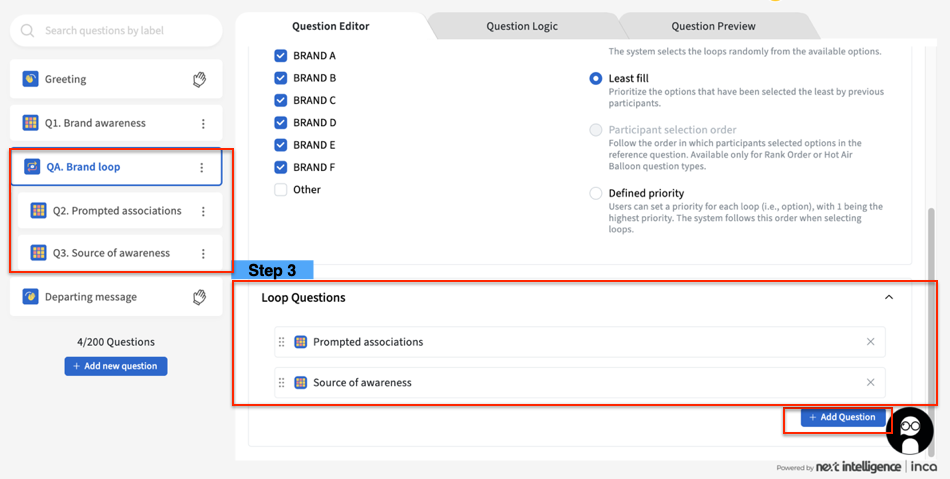This screenshot has height=479, width=950.
Task: Open the Question Preview tab
Action: (x=713, y=26)
